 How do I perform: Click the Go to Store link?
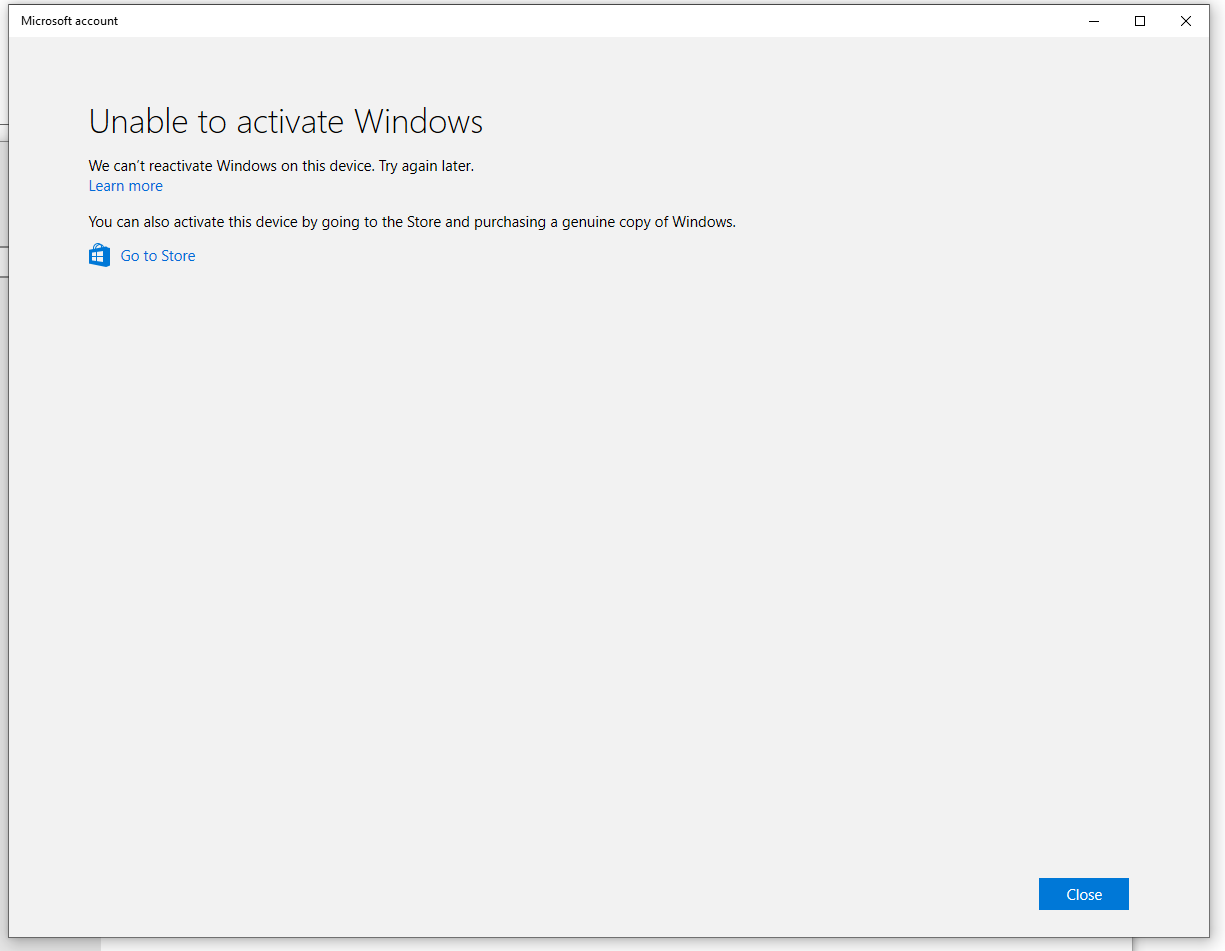pos(158,256)
